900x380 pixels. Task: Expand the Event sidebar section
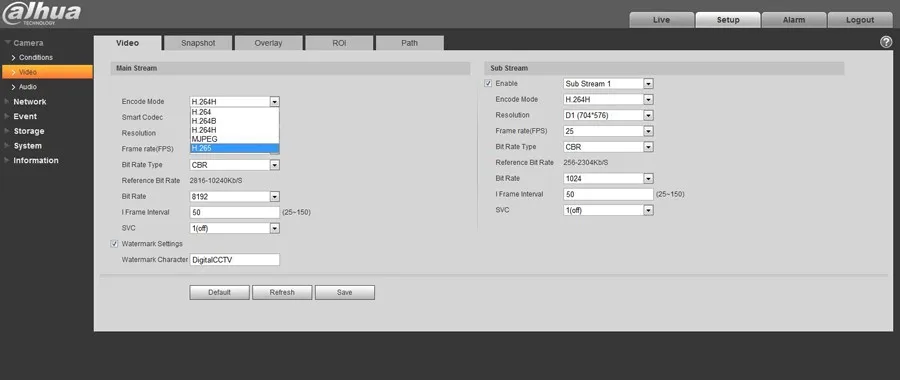(x=25, y=117)
